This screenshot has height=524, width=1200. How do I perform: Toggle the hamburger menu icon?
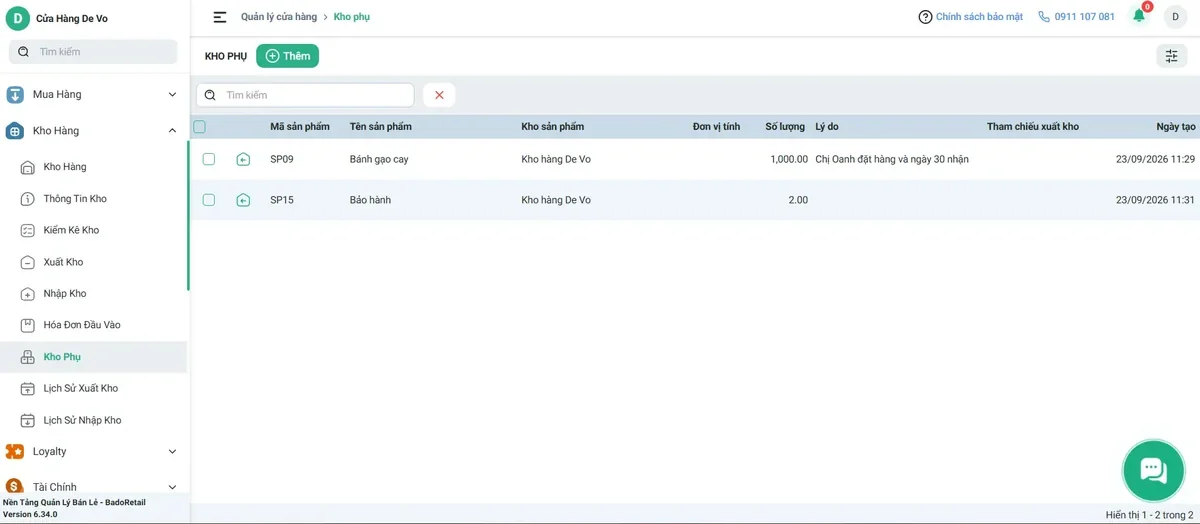pos(220,17)
